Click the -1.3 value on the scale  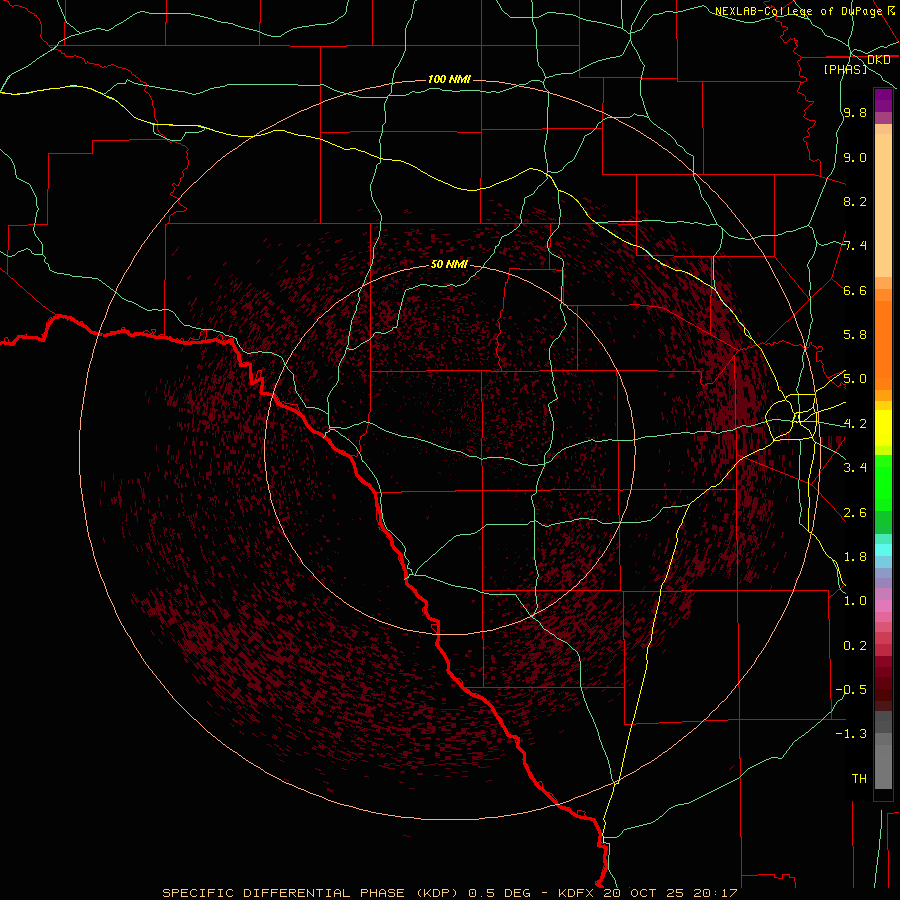coord(851,734)
